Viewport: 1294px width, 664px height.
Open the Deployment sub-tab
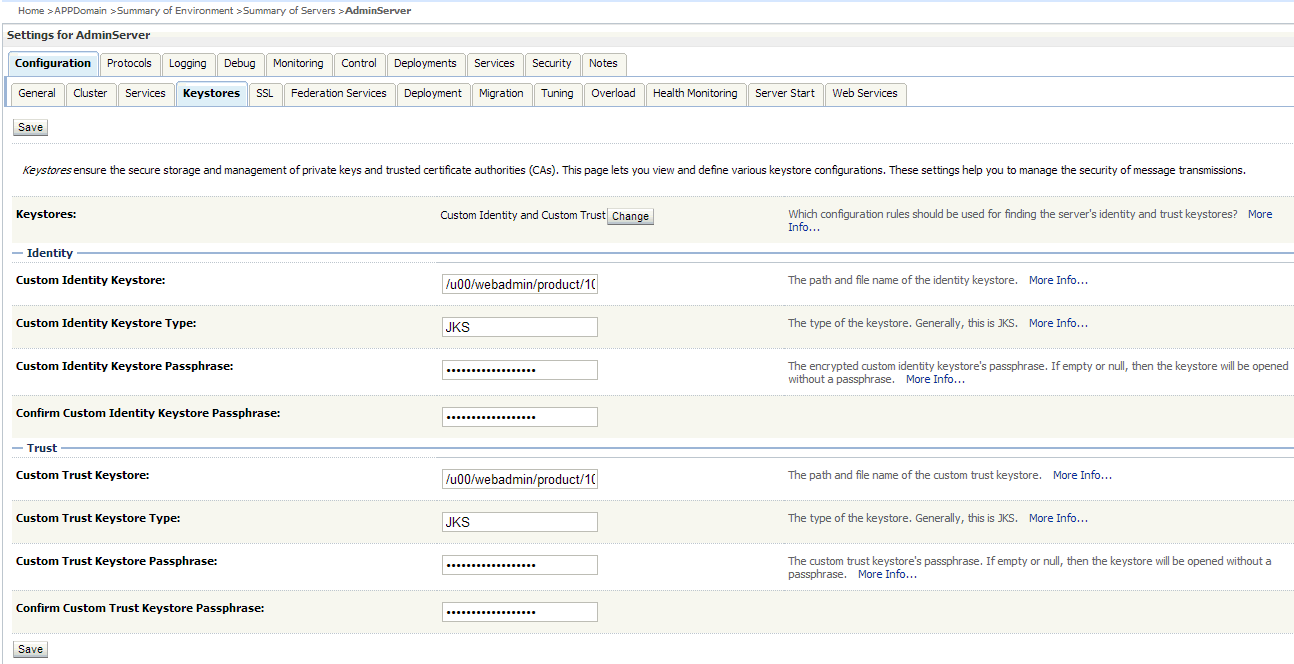point(433,93)
